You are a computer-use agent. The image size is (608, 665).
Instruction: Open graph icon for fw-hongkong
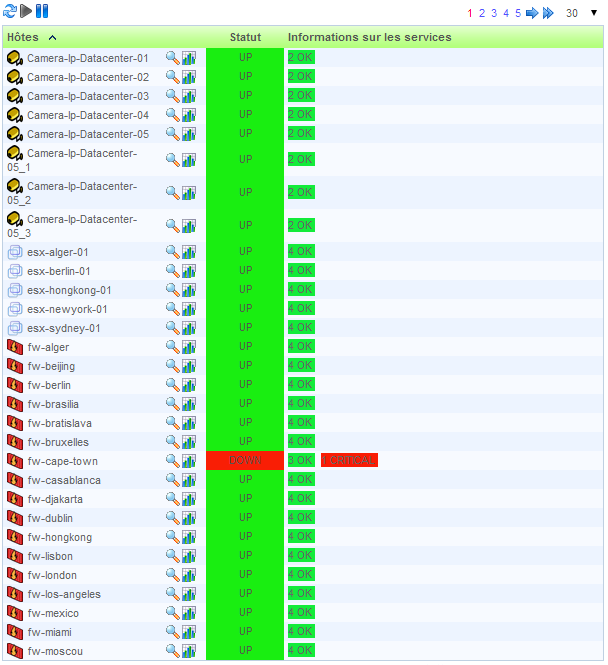[x=189, y=537]
